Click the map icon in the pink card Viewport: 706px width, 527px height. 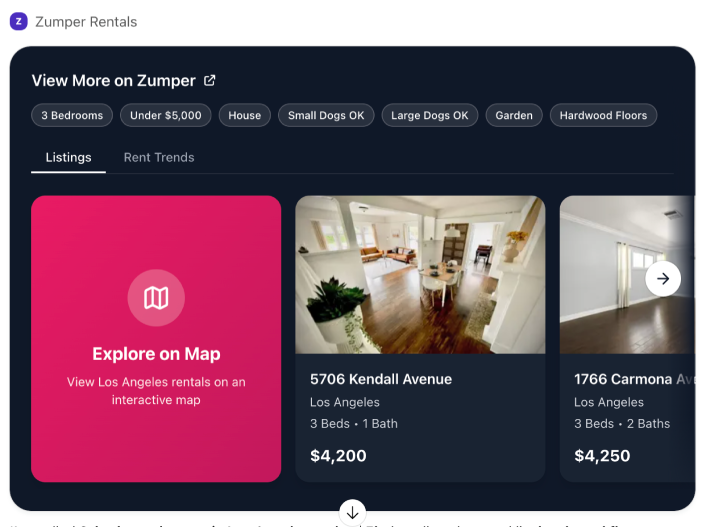point(156,297)
